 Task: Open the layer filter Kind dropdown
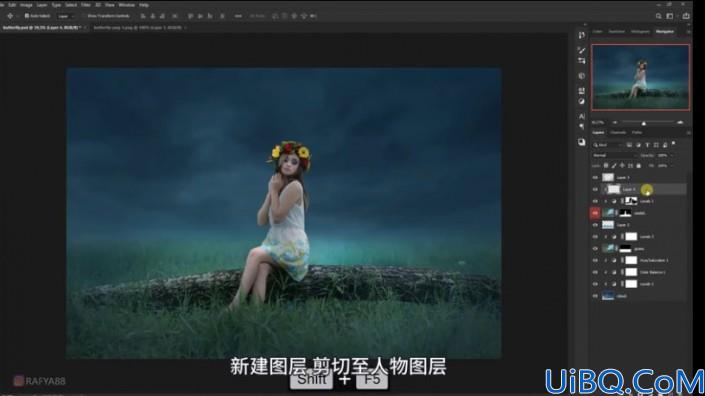[x=607, y=145]
